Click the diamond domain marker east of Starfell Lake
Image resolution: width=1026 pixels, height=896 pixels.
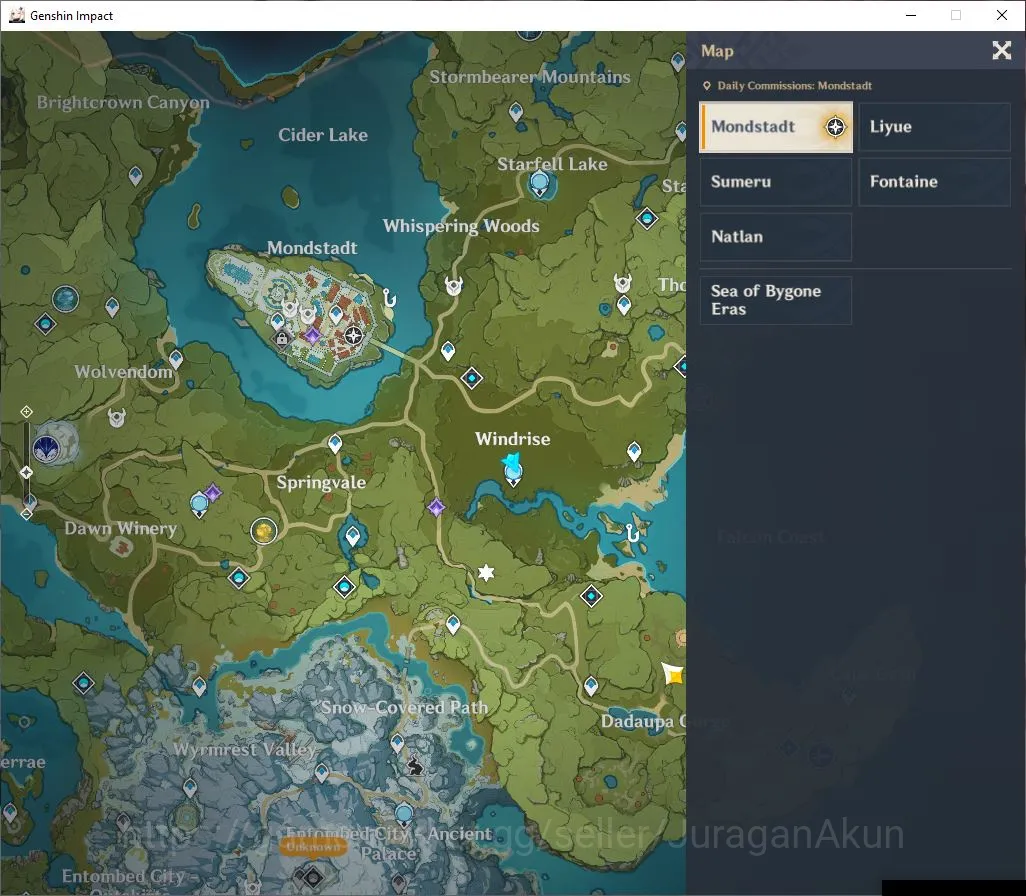coord(647,218)
